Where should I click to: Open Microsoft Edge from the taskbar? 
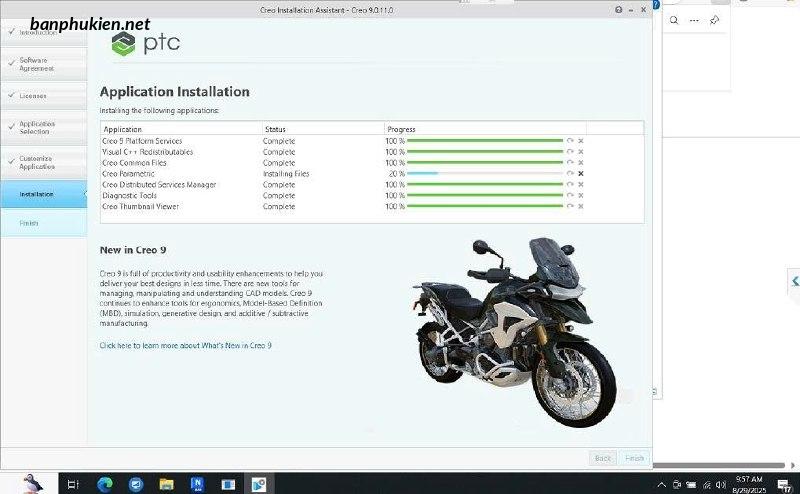tap(106, 484)
